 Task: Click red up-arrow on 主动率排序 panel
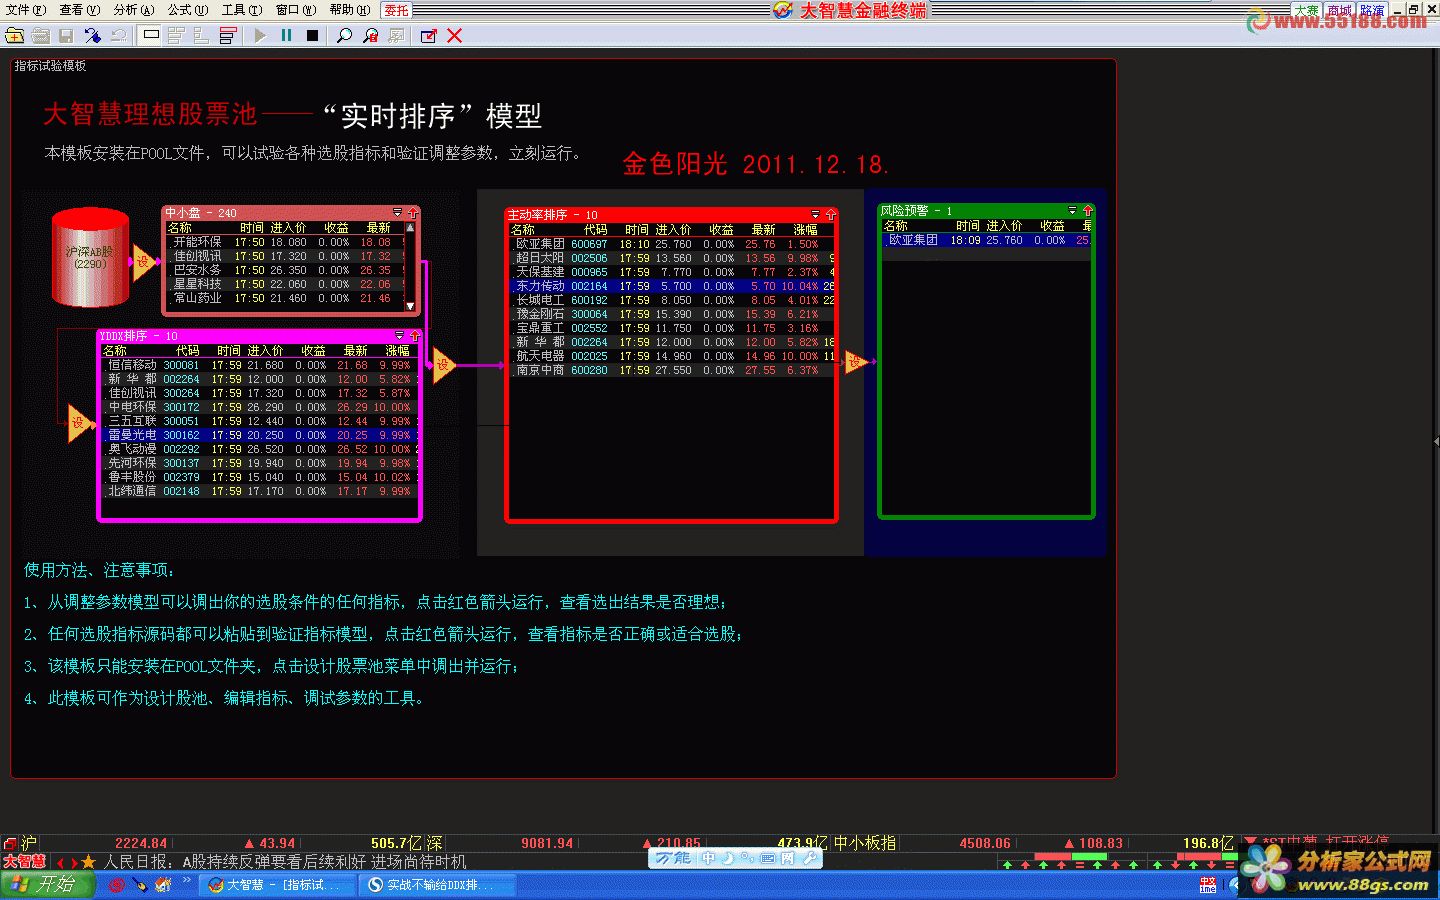point(830,215)
